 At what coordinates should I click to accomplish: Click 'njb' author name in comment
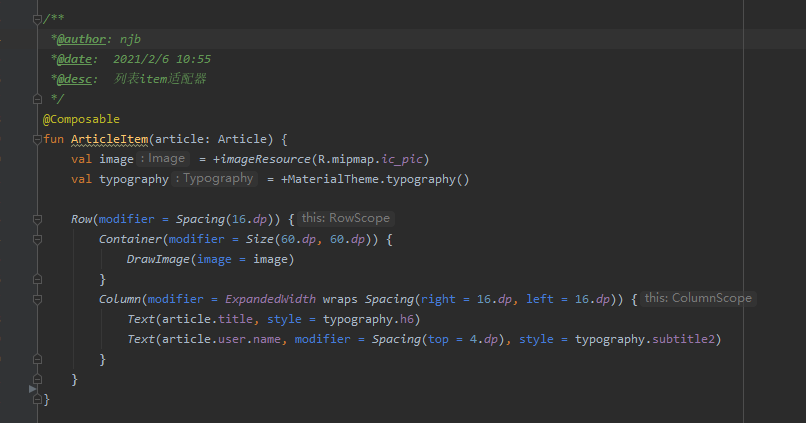[131, 39]
